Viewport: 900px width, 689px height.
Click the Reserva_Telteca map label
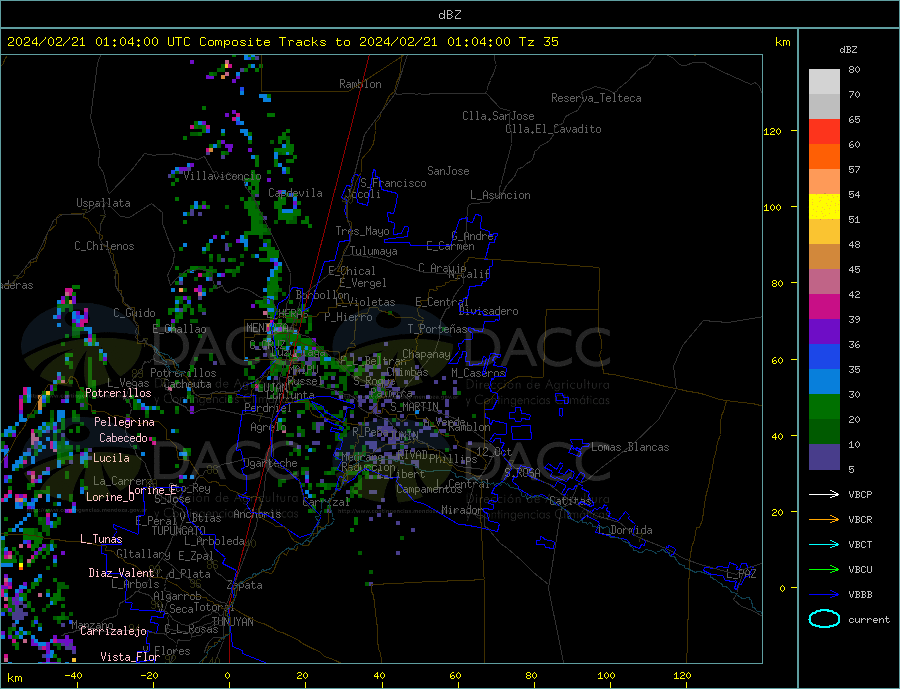pyautogui.click(x=596, y=98)
